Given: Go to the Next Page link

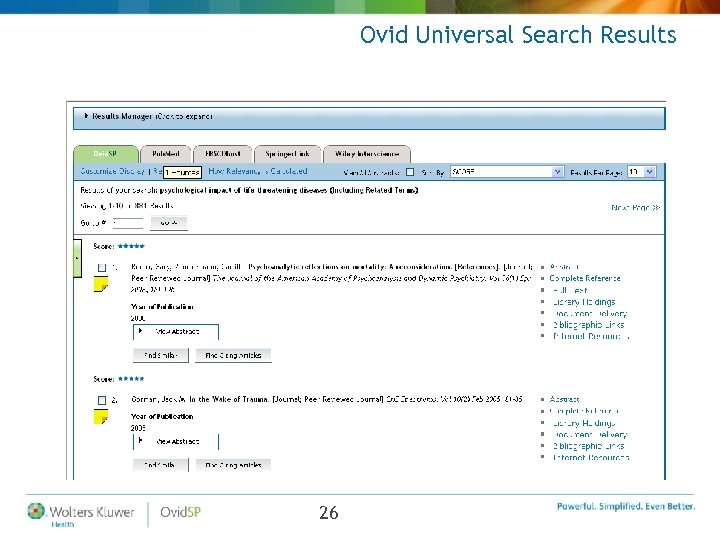Looking at the screenshot, I should click(x=636, y=208).
